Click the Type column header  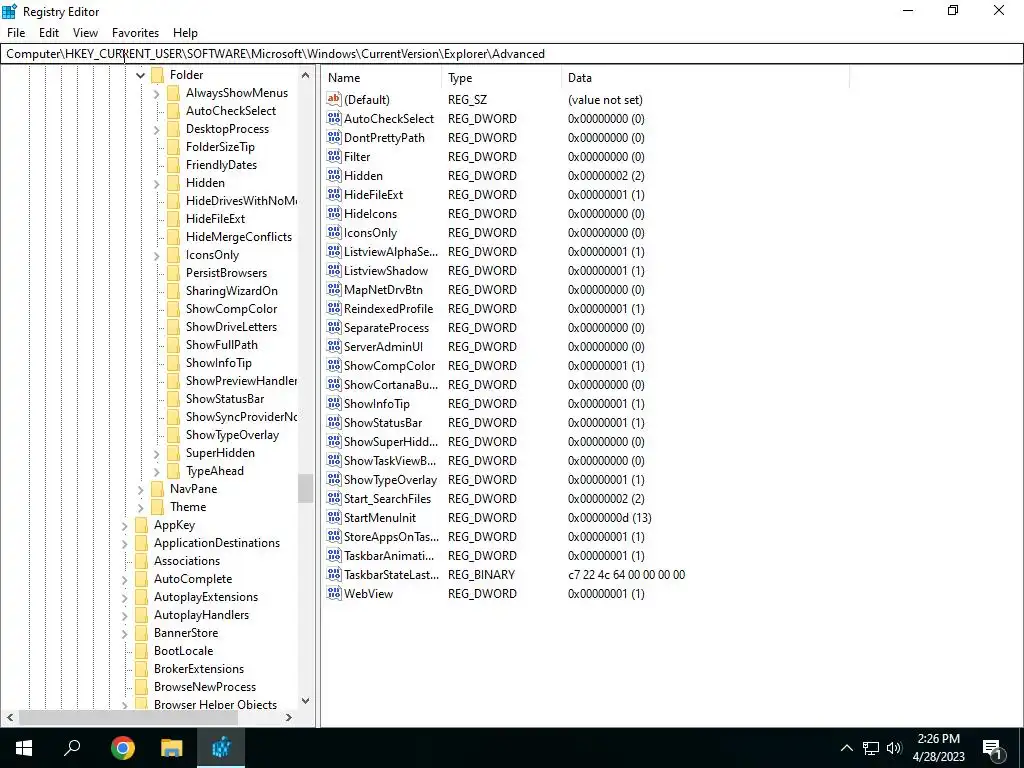502,78
